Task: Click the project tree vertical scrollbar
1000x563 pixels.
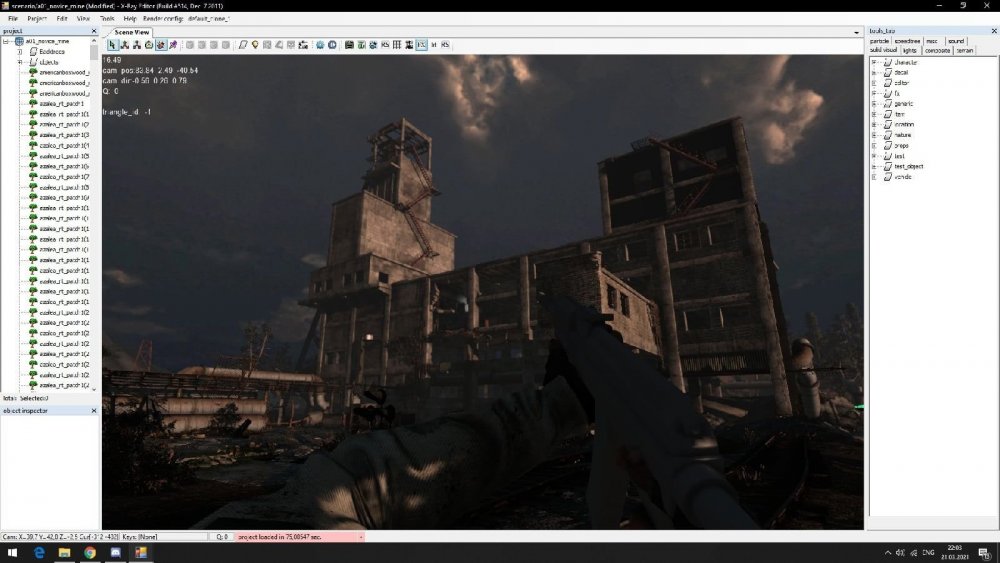Action: click(94, 214)
